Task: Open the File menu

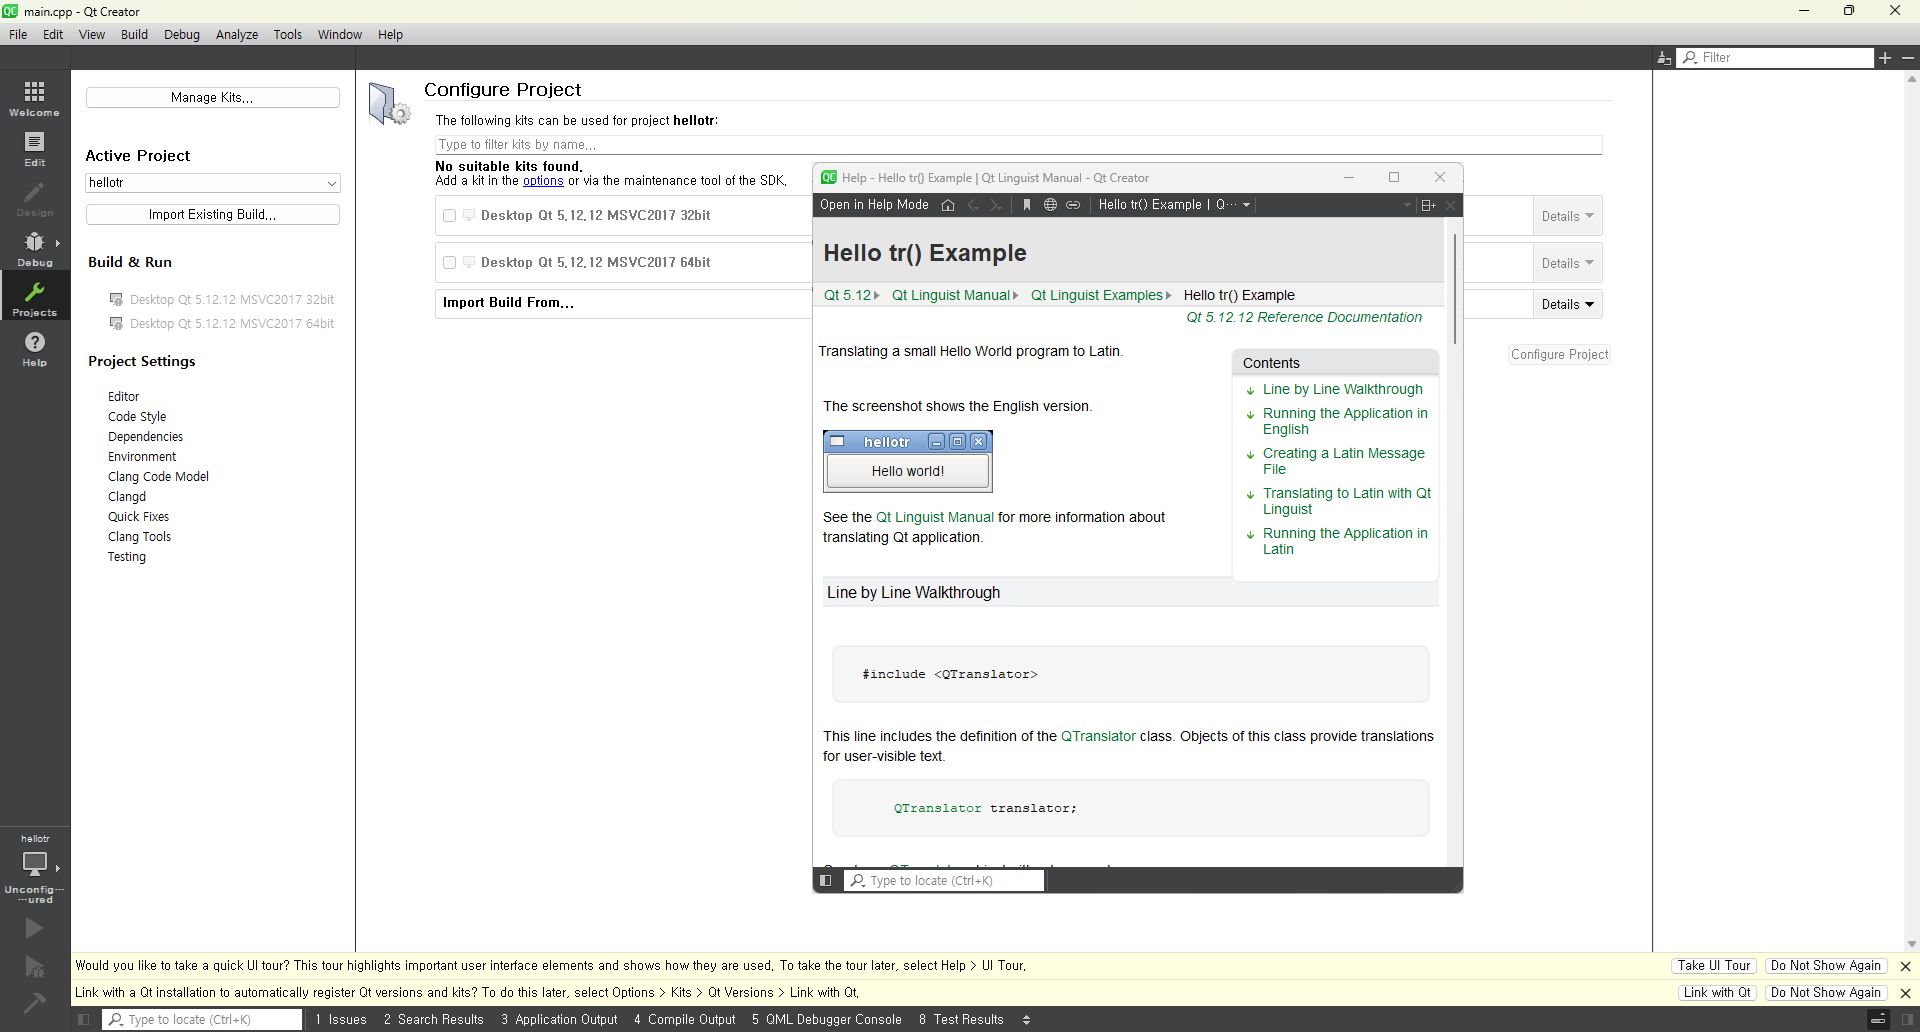Action: coord(18,34)
